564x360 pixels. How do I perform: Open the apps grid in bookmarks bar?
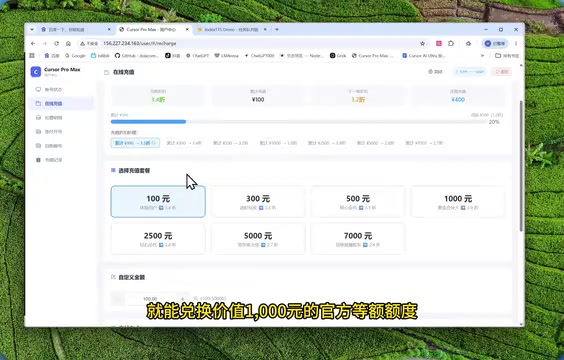tap(32, 56)
